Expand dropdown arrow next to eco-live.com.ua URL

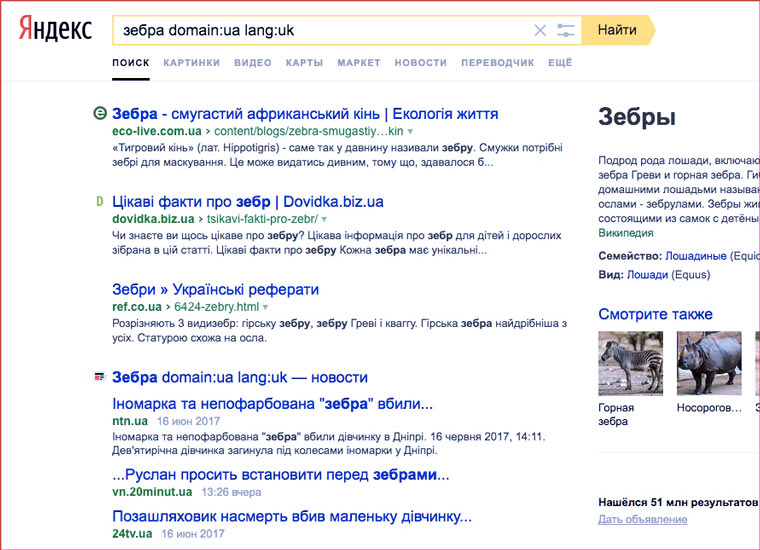point(411,131)
